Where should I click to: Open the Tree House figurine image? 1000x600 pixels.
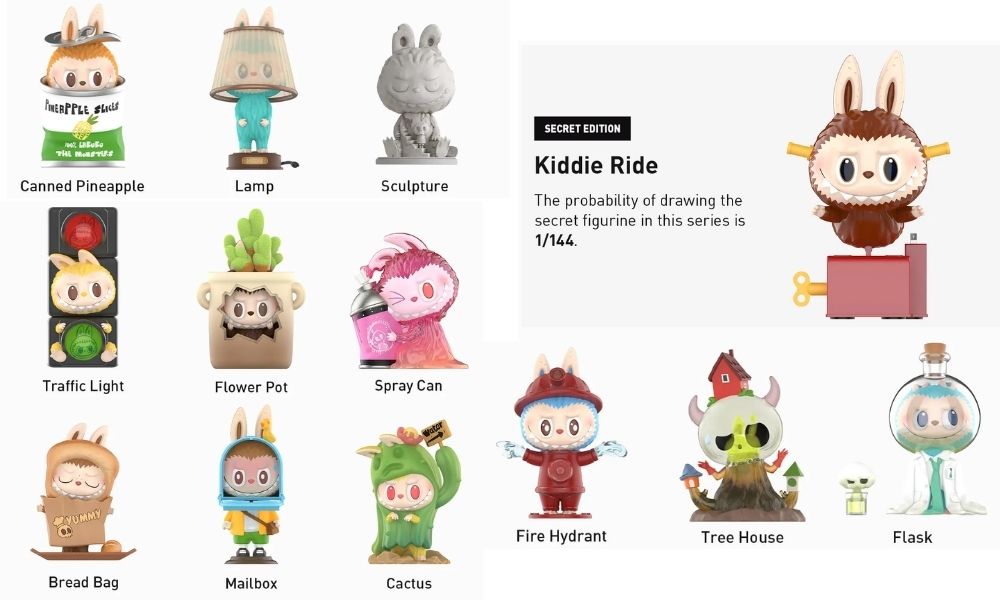(741, 436)
